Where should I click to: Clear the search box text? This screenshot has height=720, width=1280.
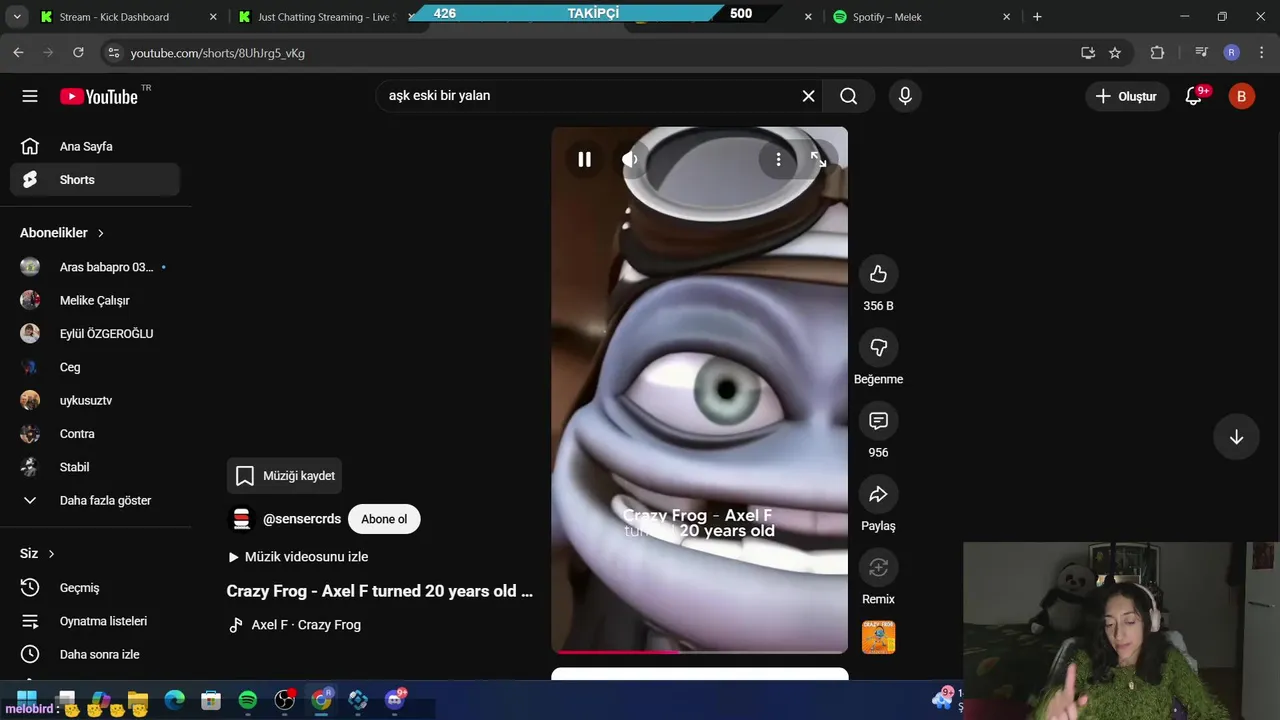pyautogui.click(x=808, y=96)
